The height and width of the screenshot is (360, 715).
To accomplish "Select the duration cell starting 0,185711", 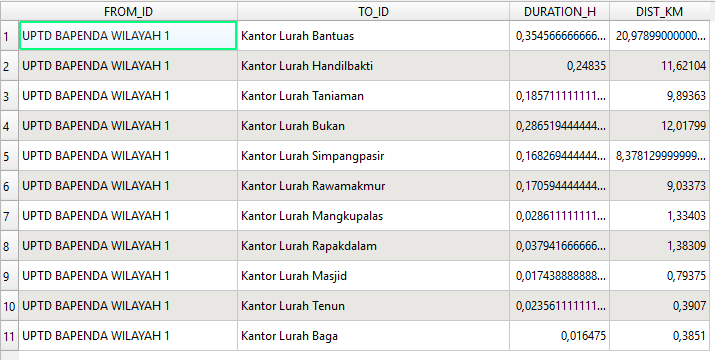I will pyautogui.click(x=560, y=96).
